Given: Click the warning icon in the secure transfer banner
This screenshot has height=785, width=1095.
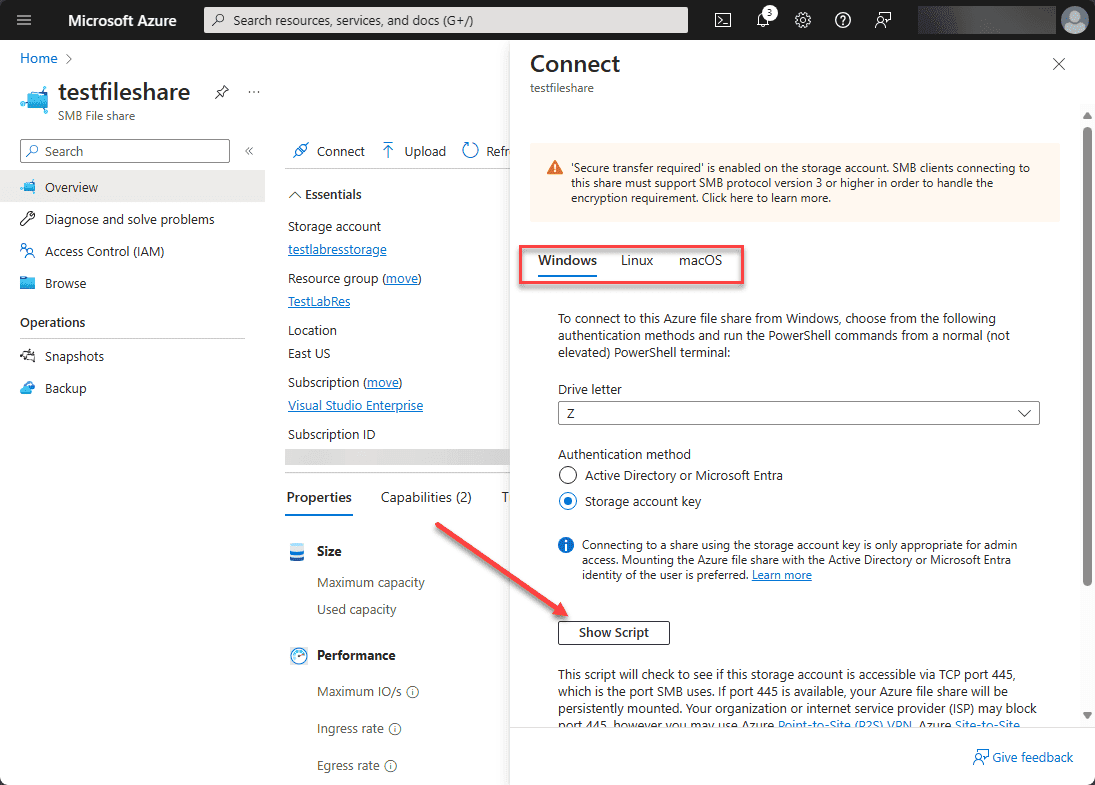Looking at the screenshot, I should point(554,168).
